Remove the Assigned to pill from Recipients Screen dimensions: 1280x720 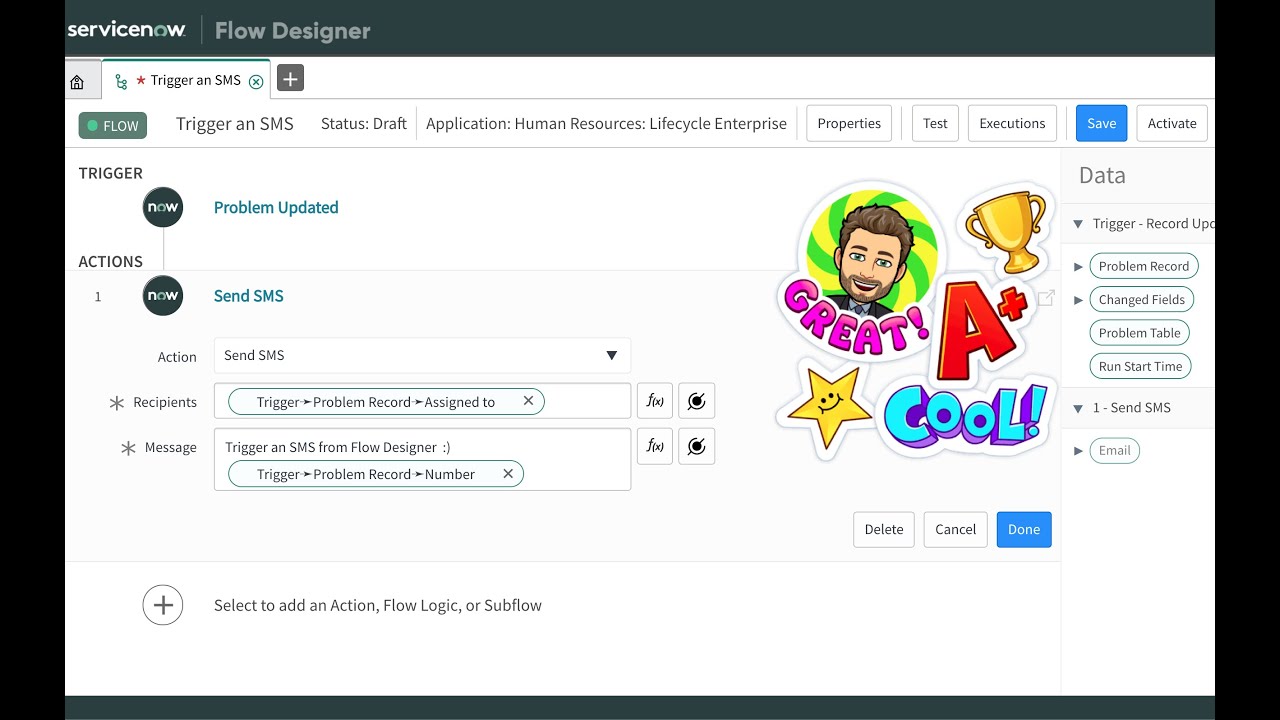[528, 400]
